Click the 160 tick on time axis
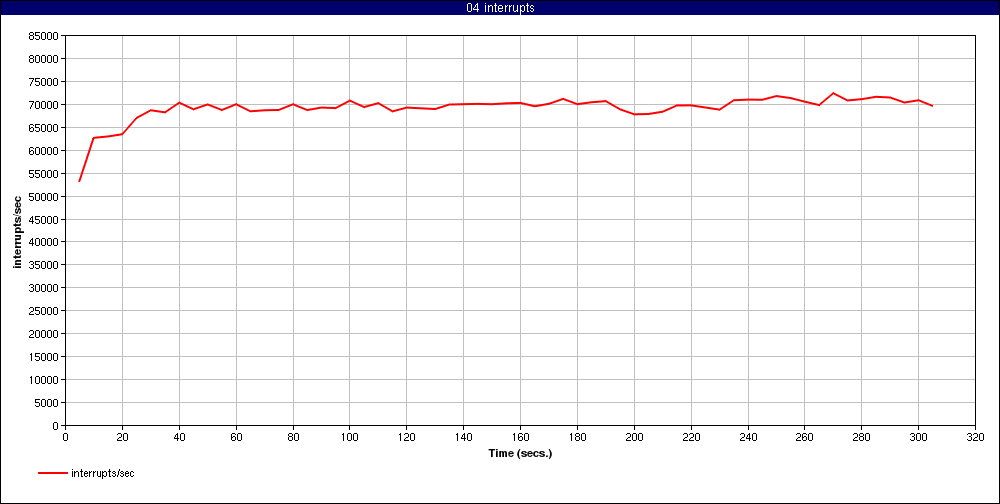 [x=520, y=437]
